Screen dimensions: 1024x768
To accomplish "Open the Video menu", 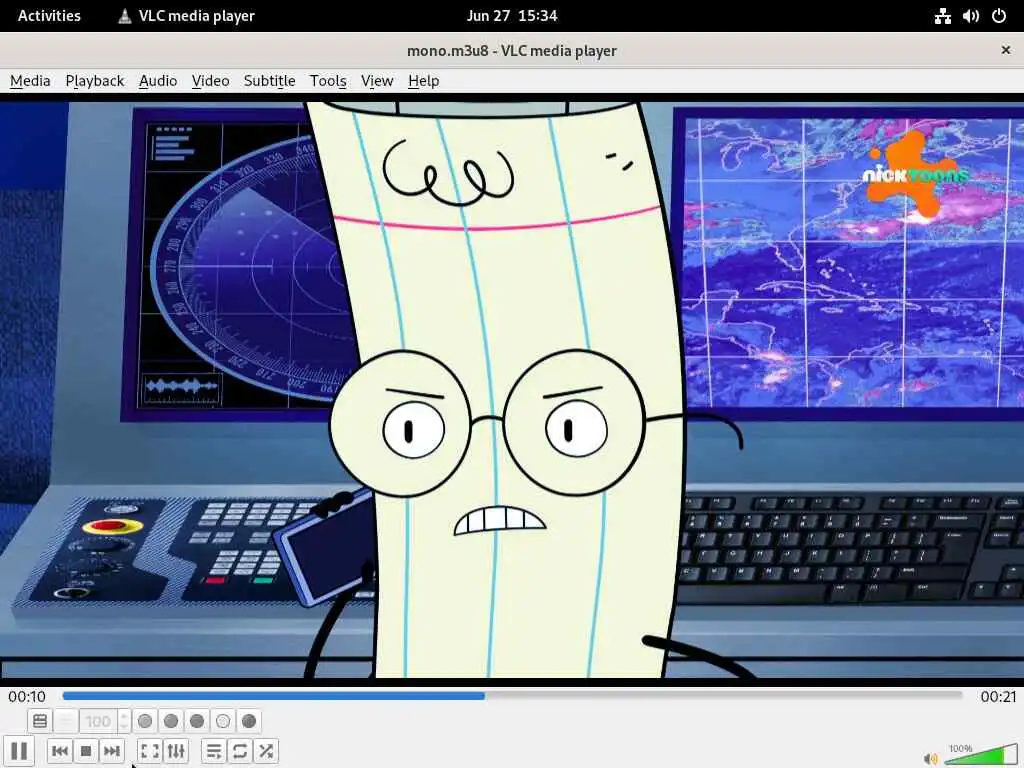I will (x=210, y=81).
